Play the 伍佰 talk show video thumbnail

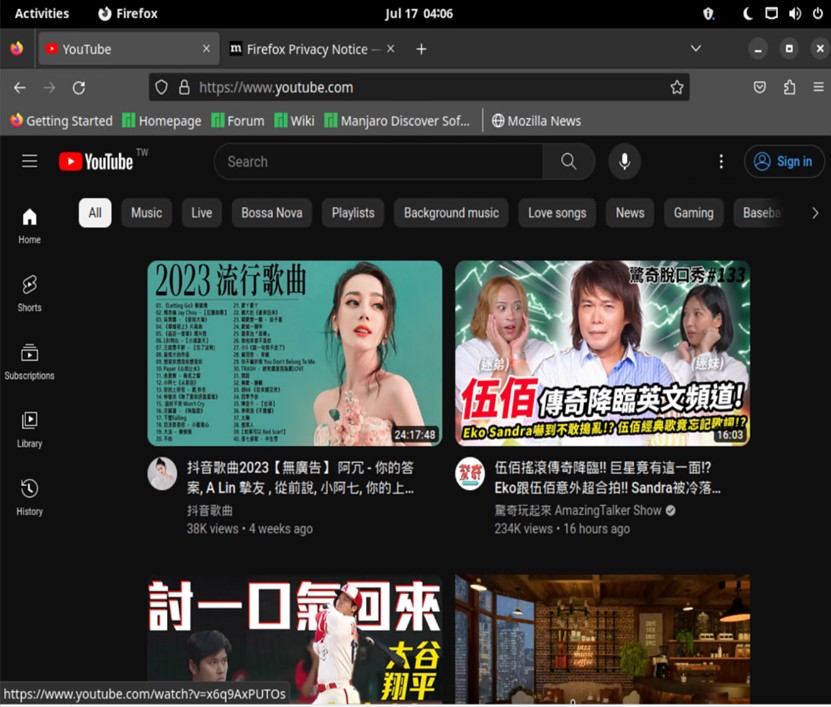[x=603, y=353]
